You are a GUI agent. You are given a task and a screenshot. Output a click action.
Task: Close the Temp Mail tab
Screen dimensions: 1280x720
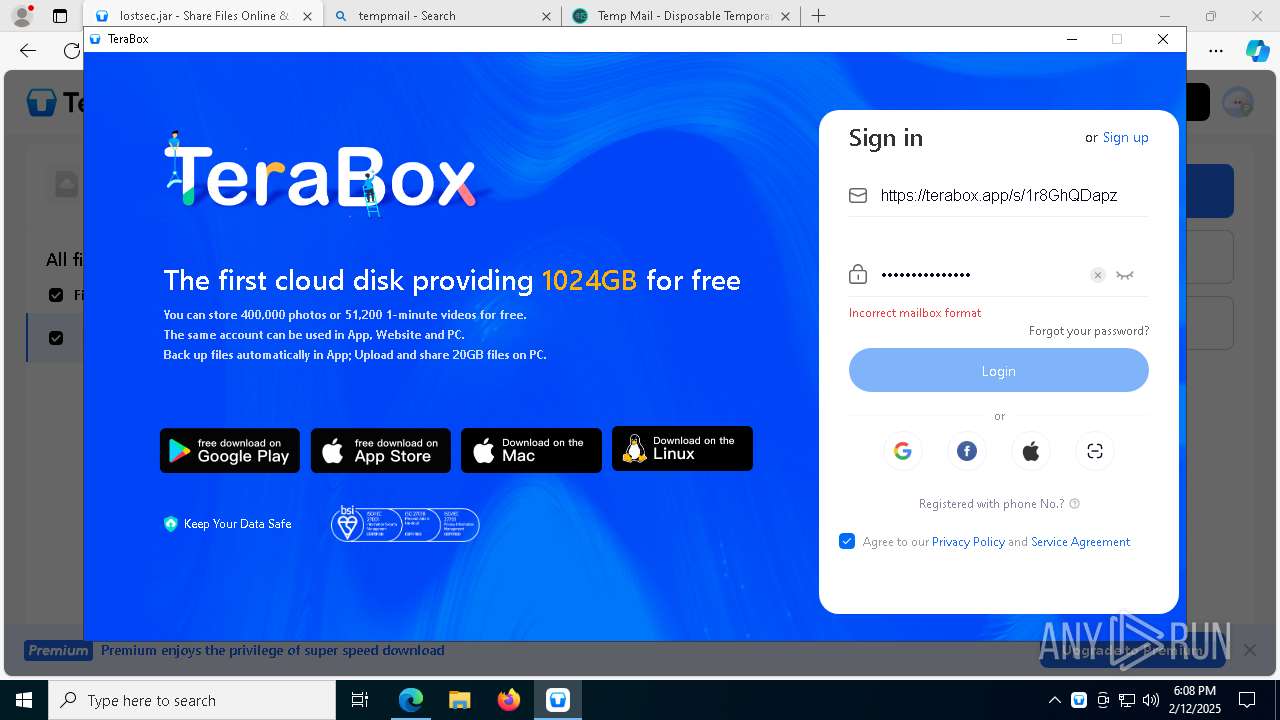coord(786,16)
